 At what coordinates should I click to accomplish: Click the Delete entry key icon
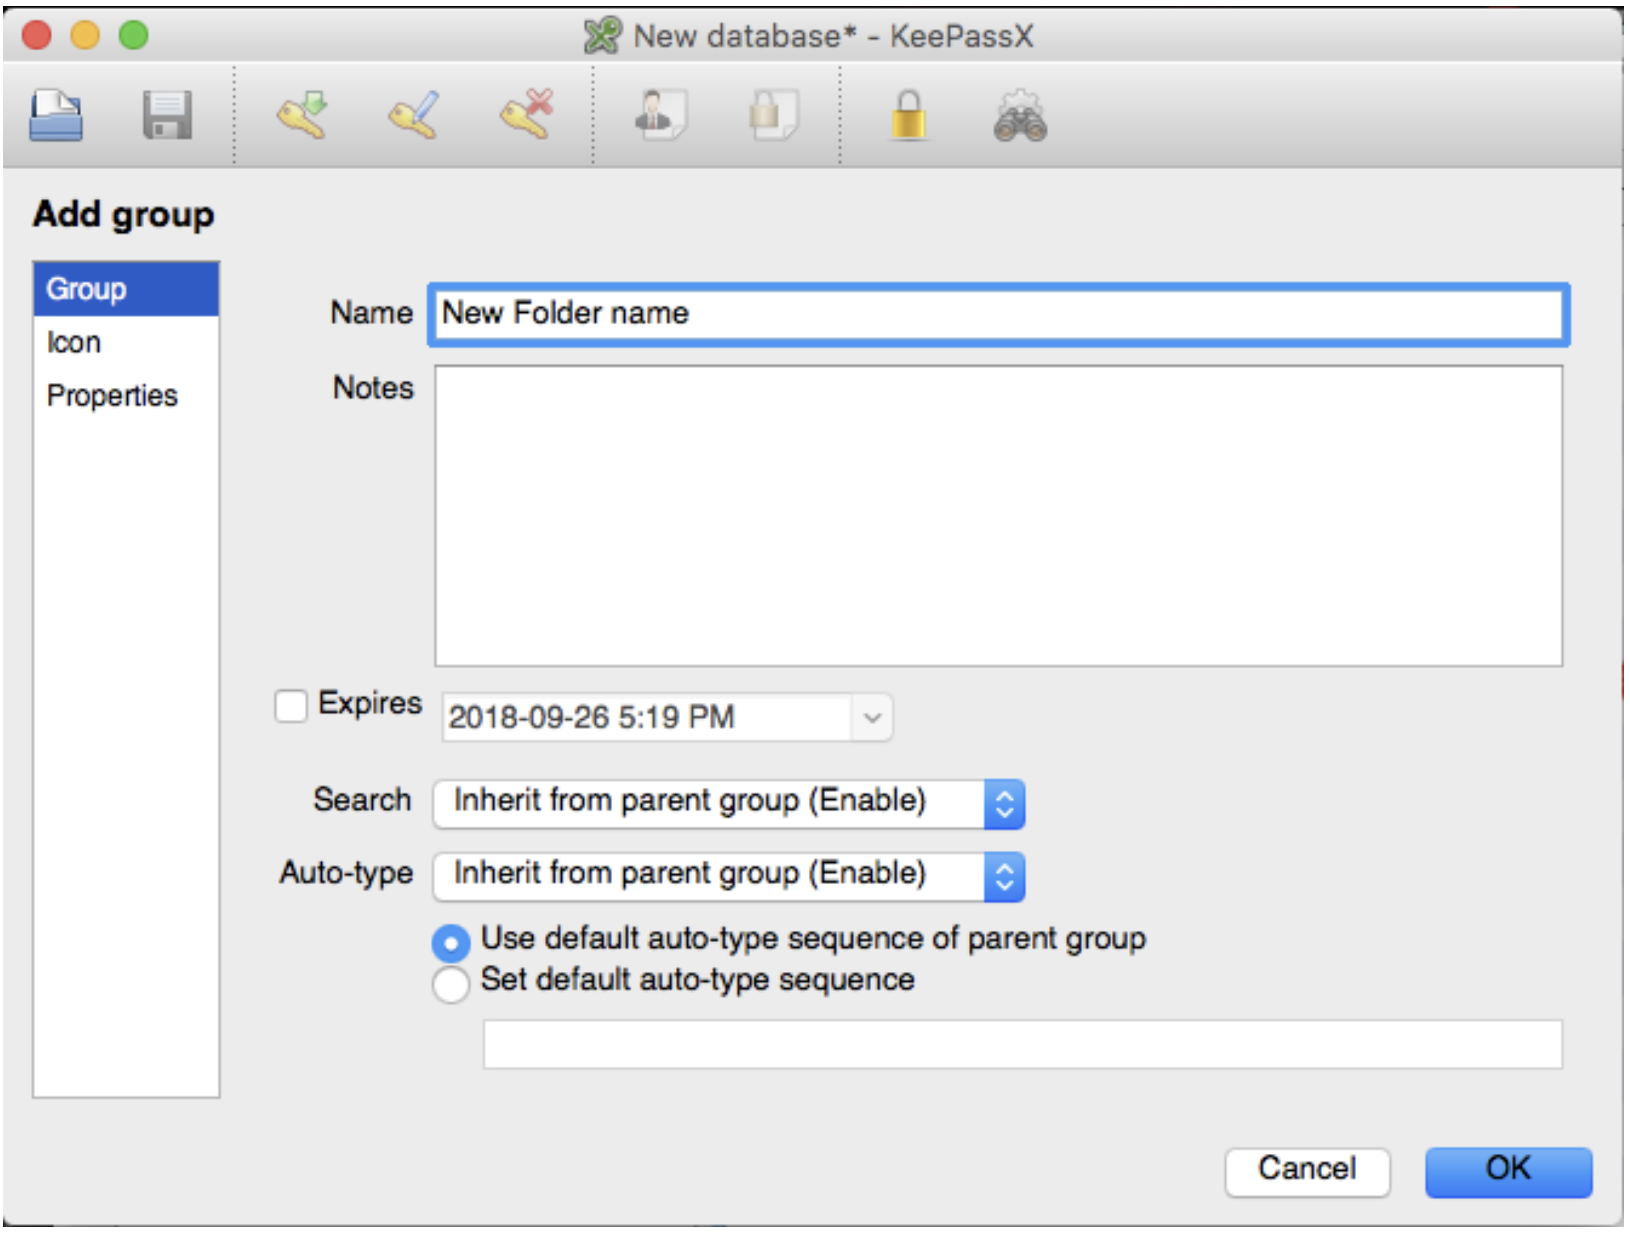[527, 115]
